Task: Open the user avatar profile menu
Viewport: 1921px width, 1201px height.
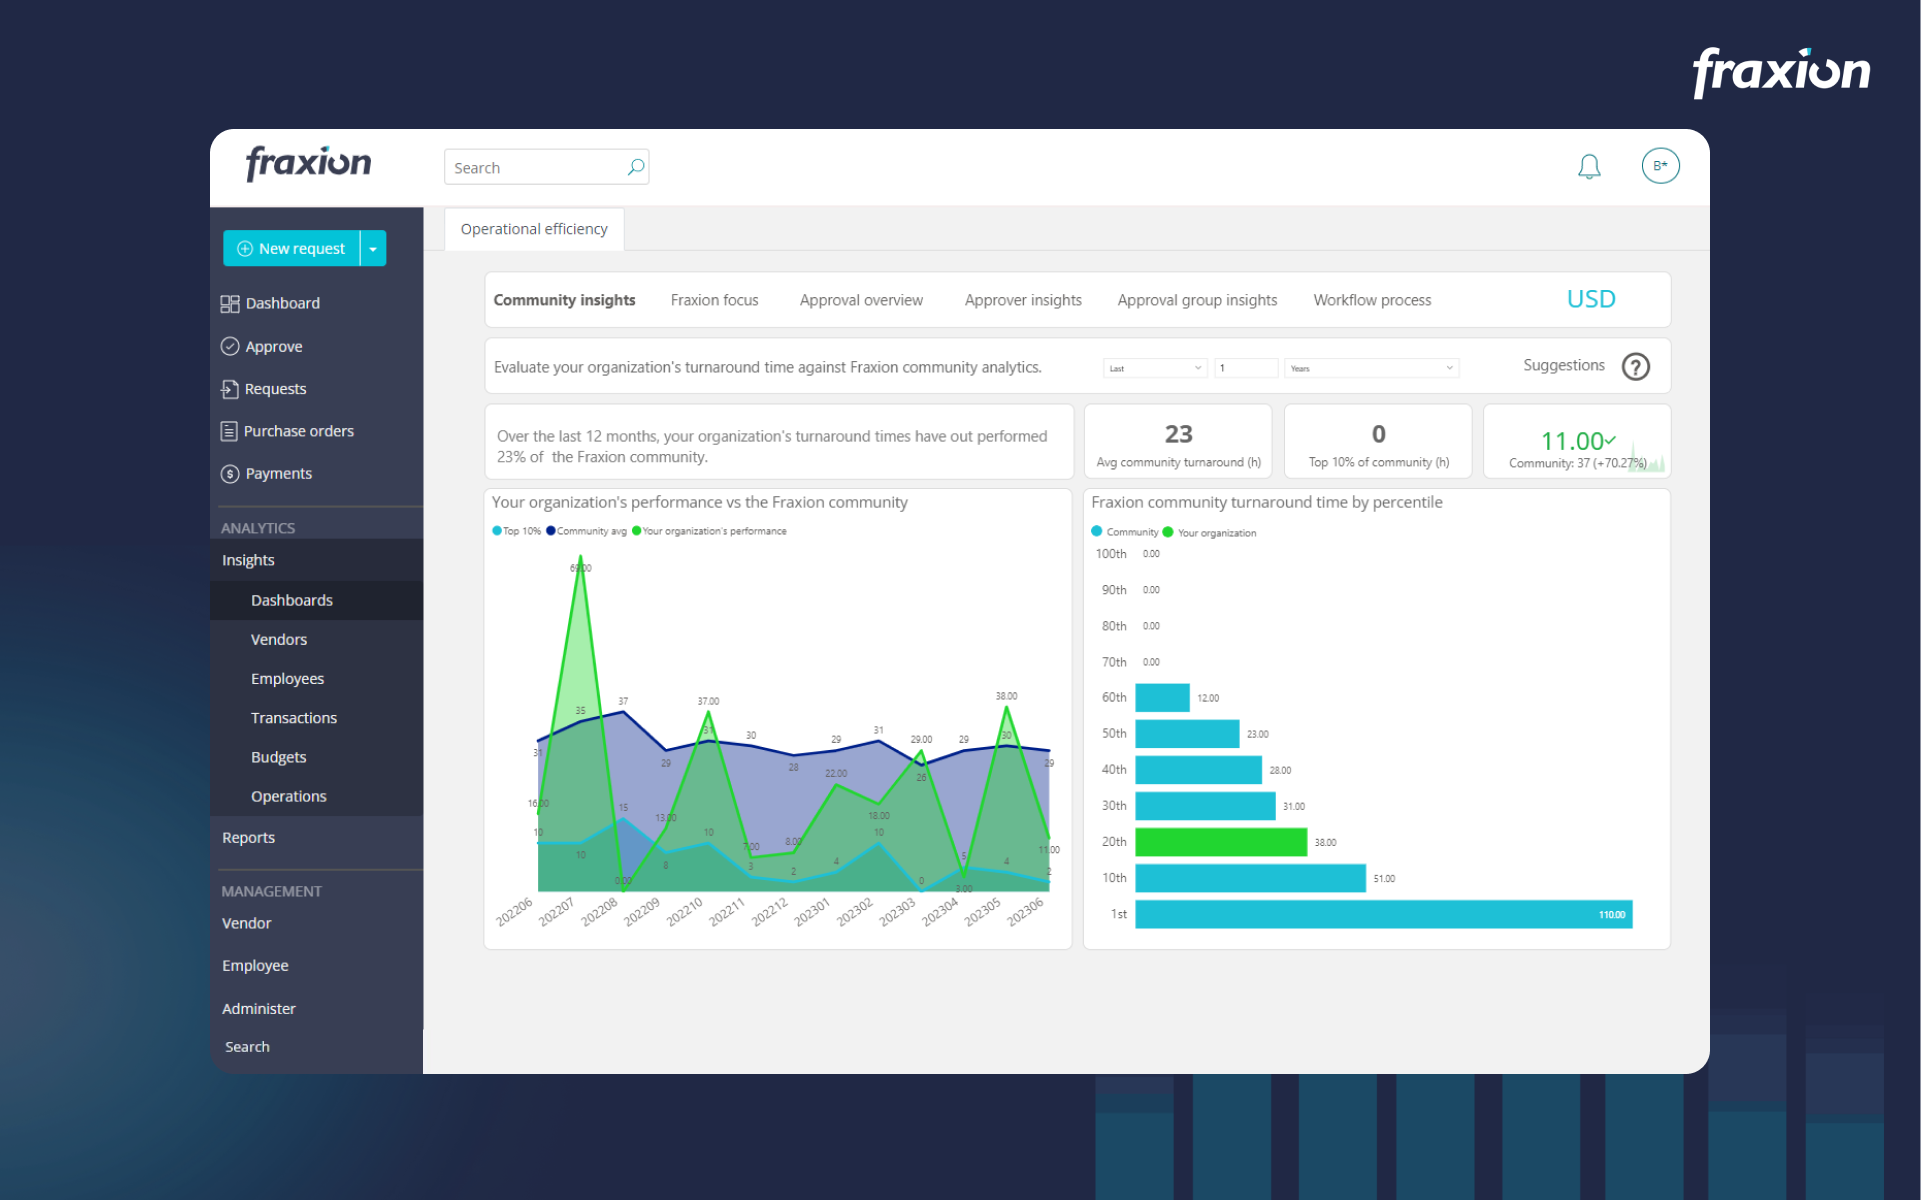Action: point(1660,166)
